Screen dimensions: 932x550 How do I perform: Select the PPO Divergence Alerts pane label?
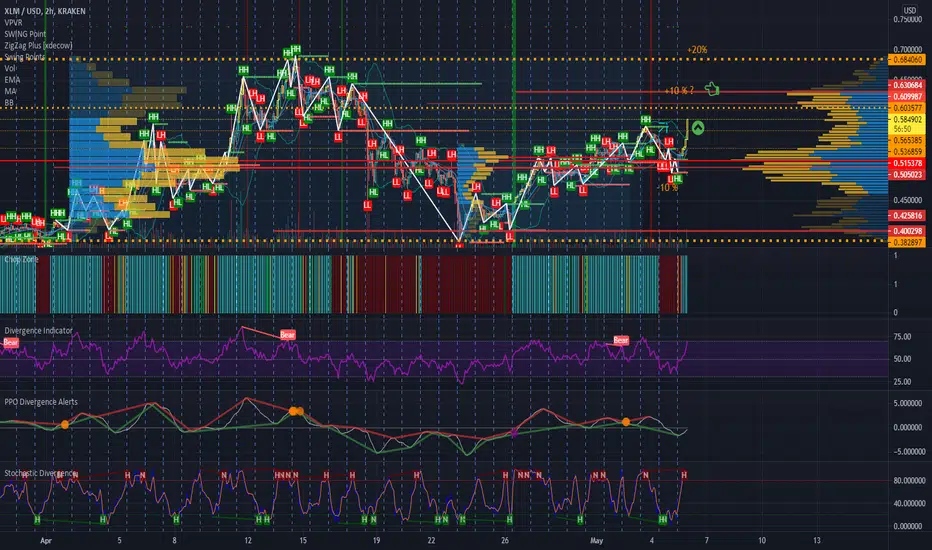[41, 402]
